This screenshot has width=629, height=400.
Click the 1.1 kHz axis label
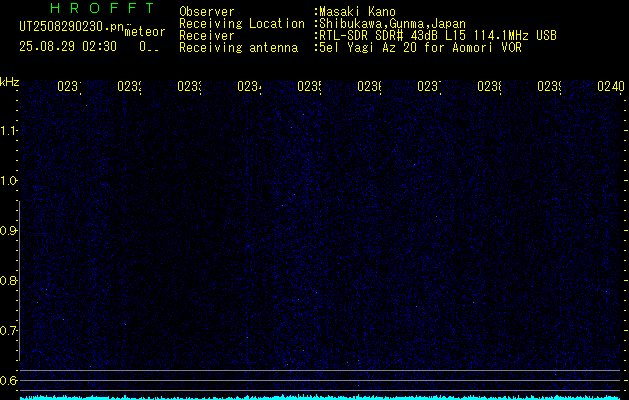8,130
